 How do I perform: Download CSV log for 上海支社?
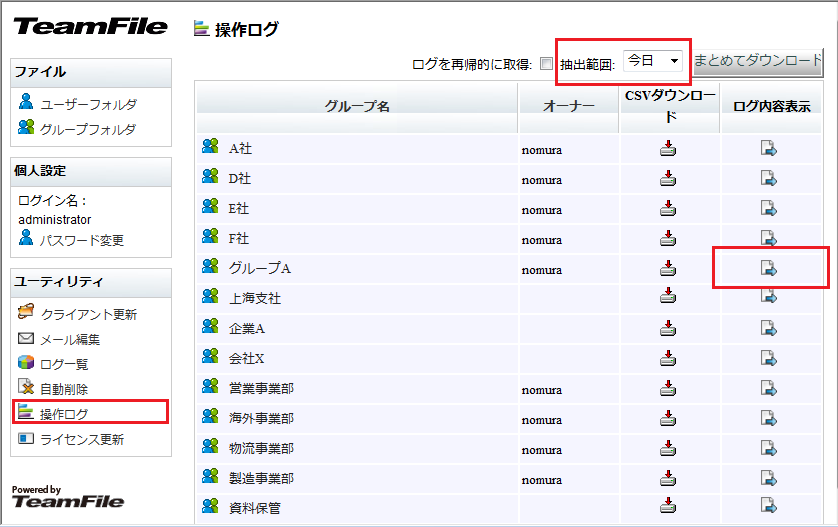(x=668, y=297)
